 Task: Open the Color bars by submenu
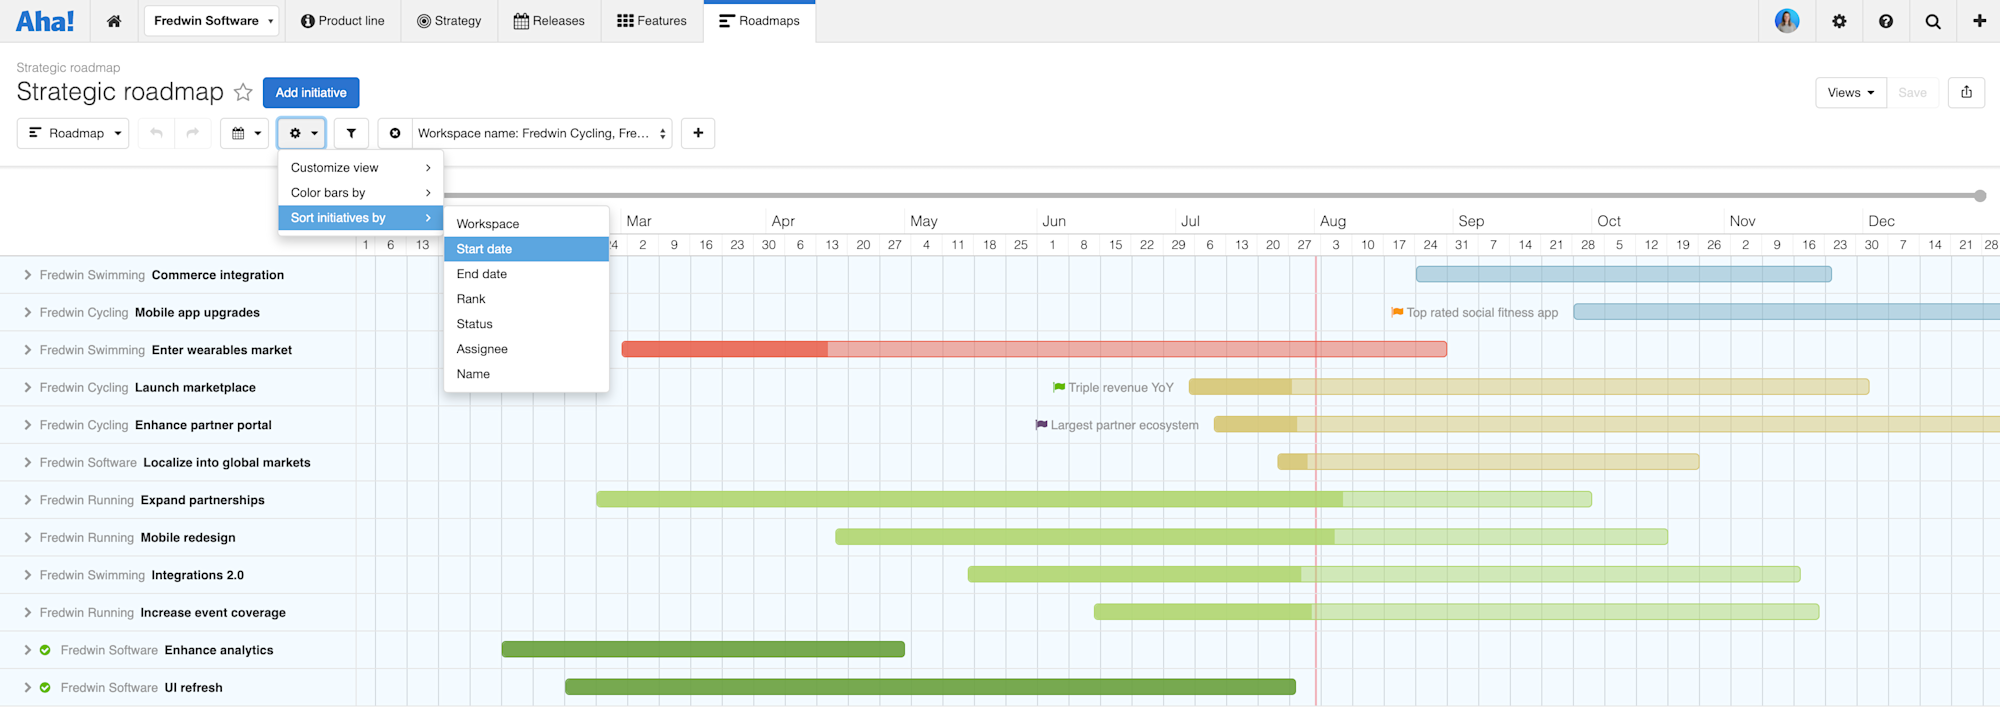(x=360, y=193)
